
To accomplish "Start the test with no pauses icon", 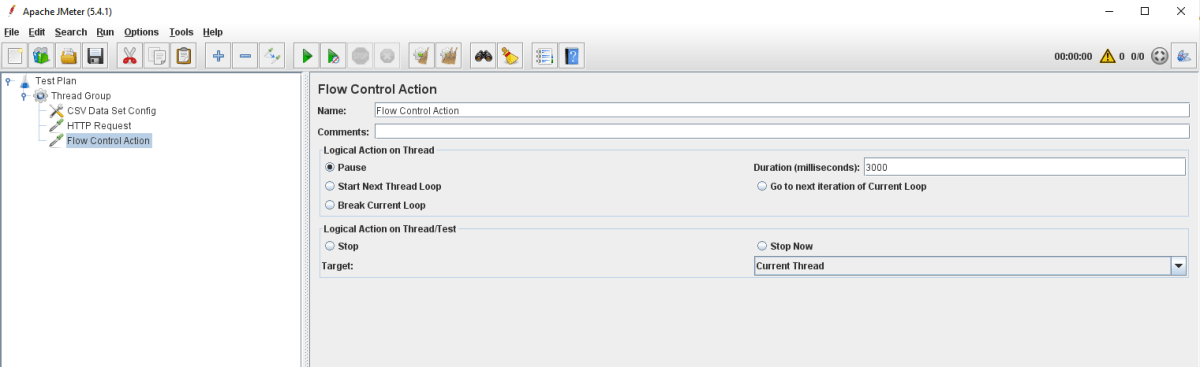I will click(x=334, y=56).
